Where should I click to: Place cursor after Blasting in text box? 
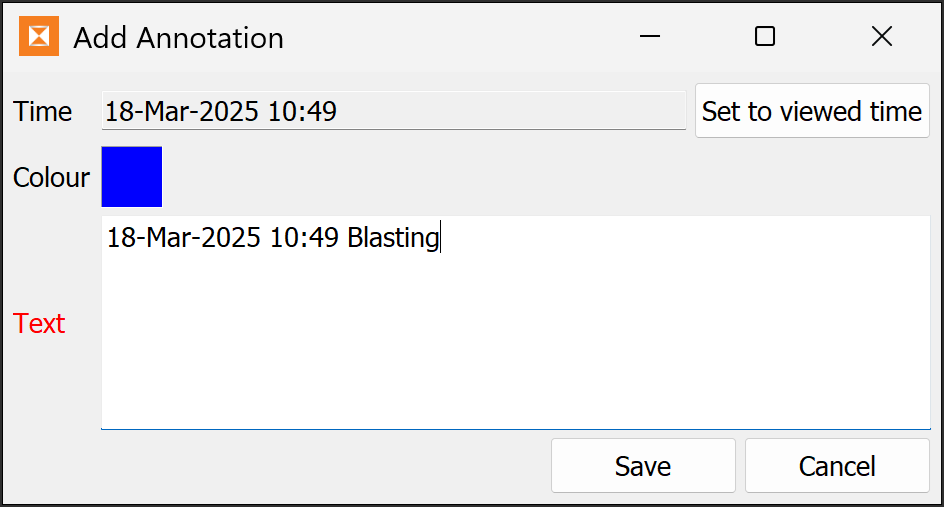[x=441, y=237]
